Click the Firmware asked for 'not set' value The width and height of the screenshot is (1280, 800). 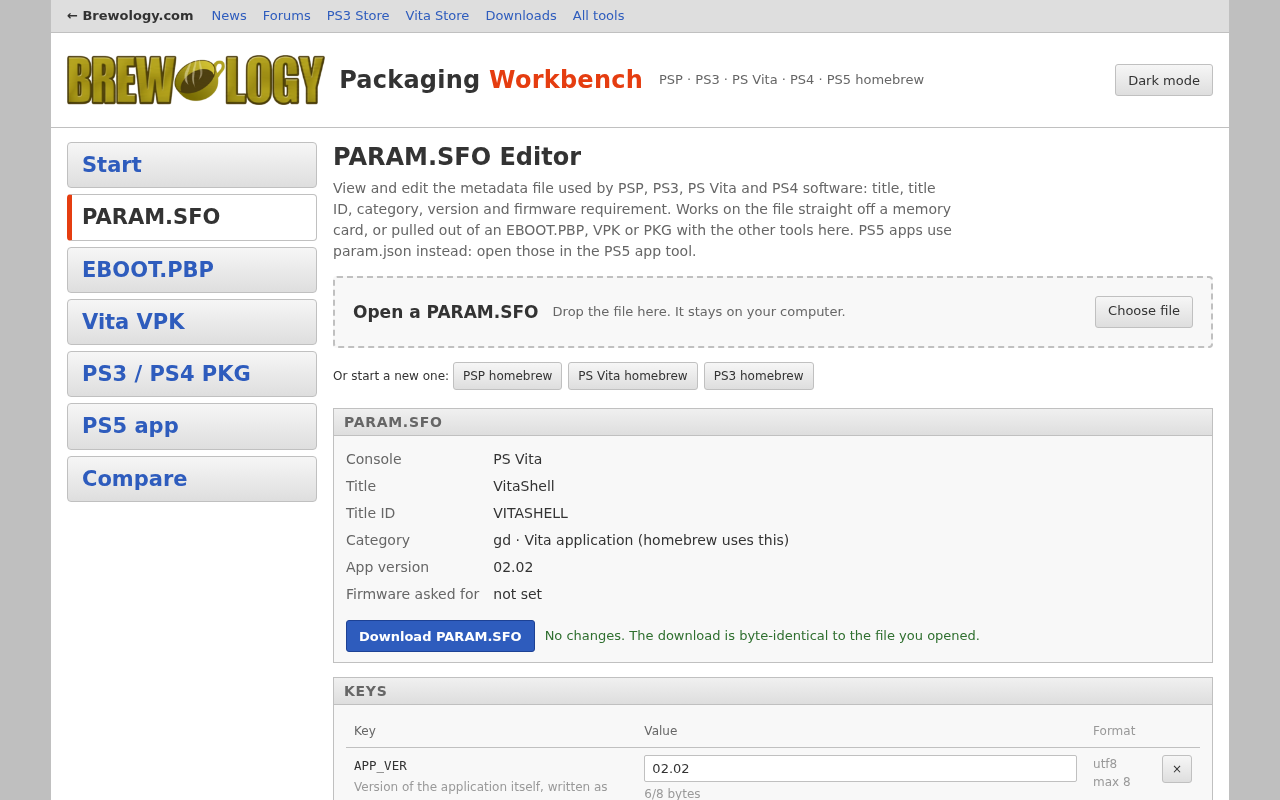(517, 594)
